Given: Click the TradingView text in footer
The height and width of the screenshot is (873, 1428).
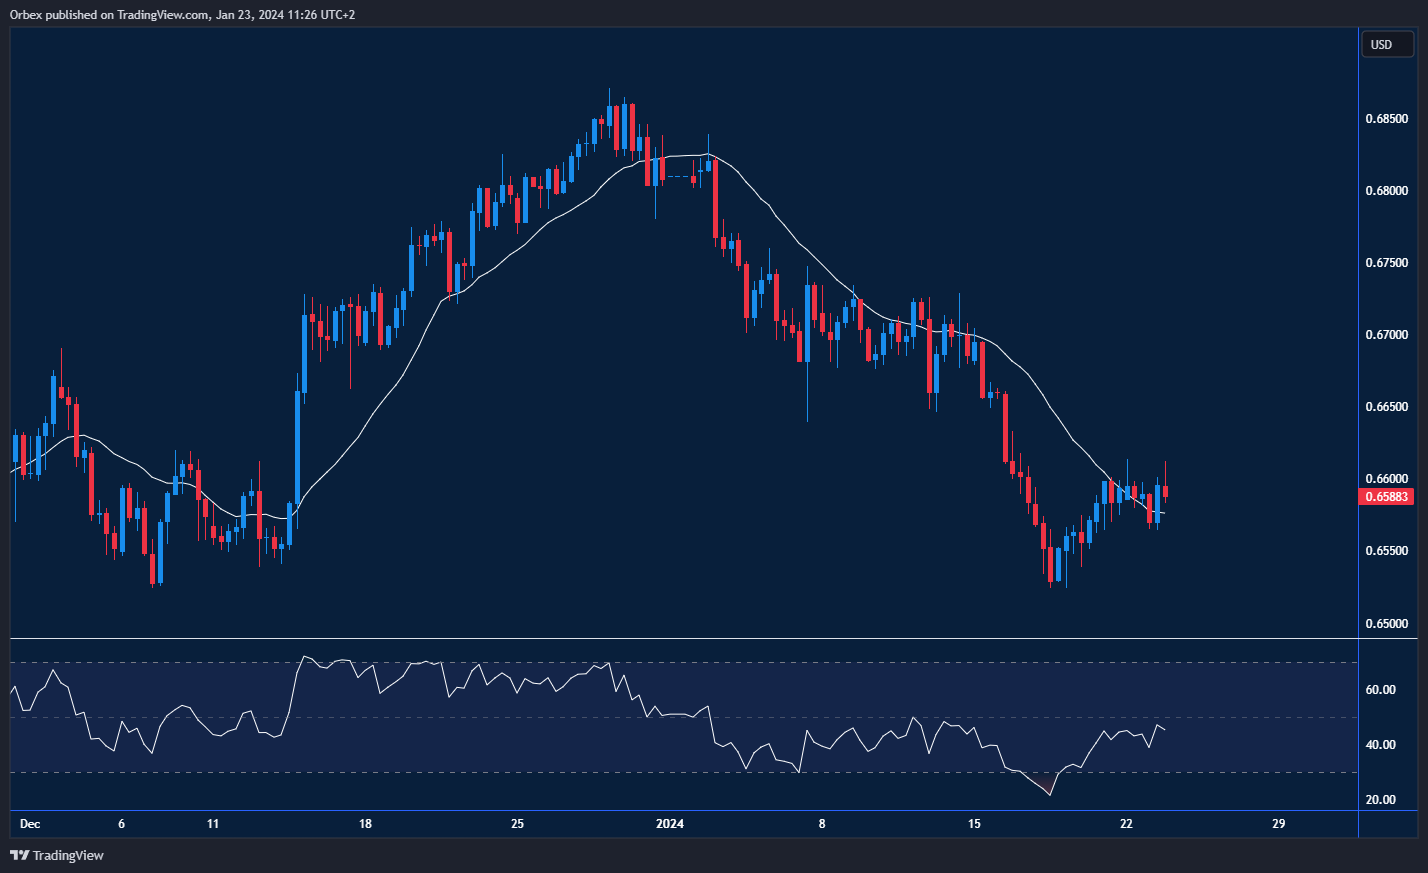Looking at the screenshot, I should [68, 855].
